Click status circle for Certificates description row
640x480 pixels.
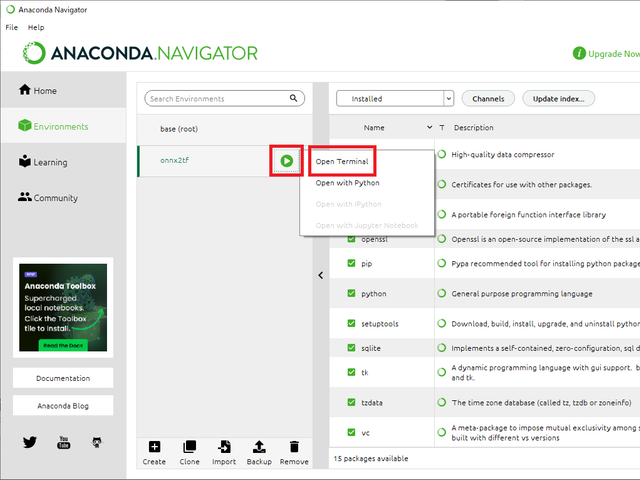[441, 184]
